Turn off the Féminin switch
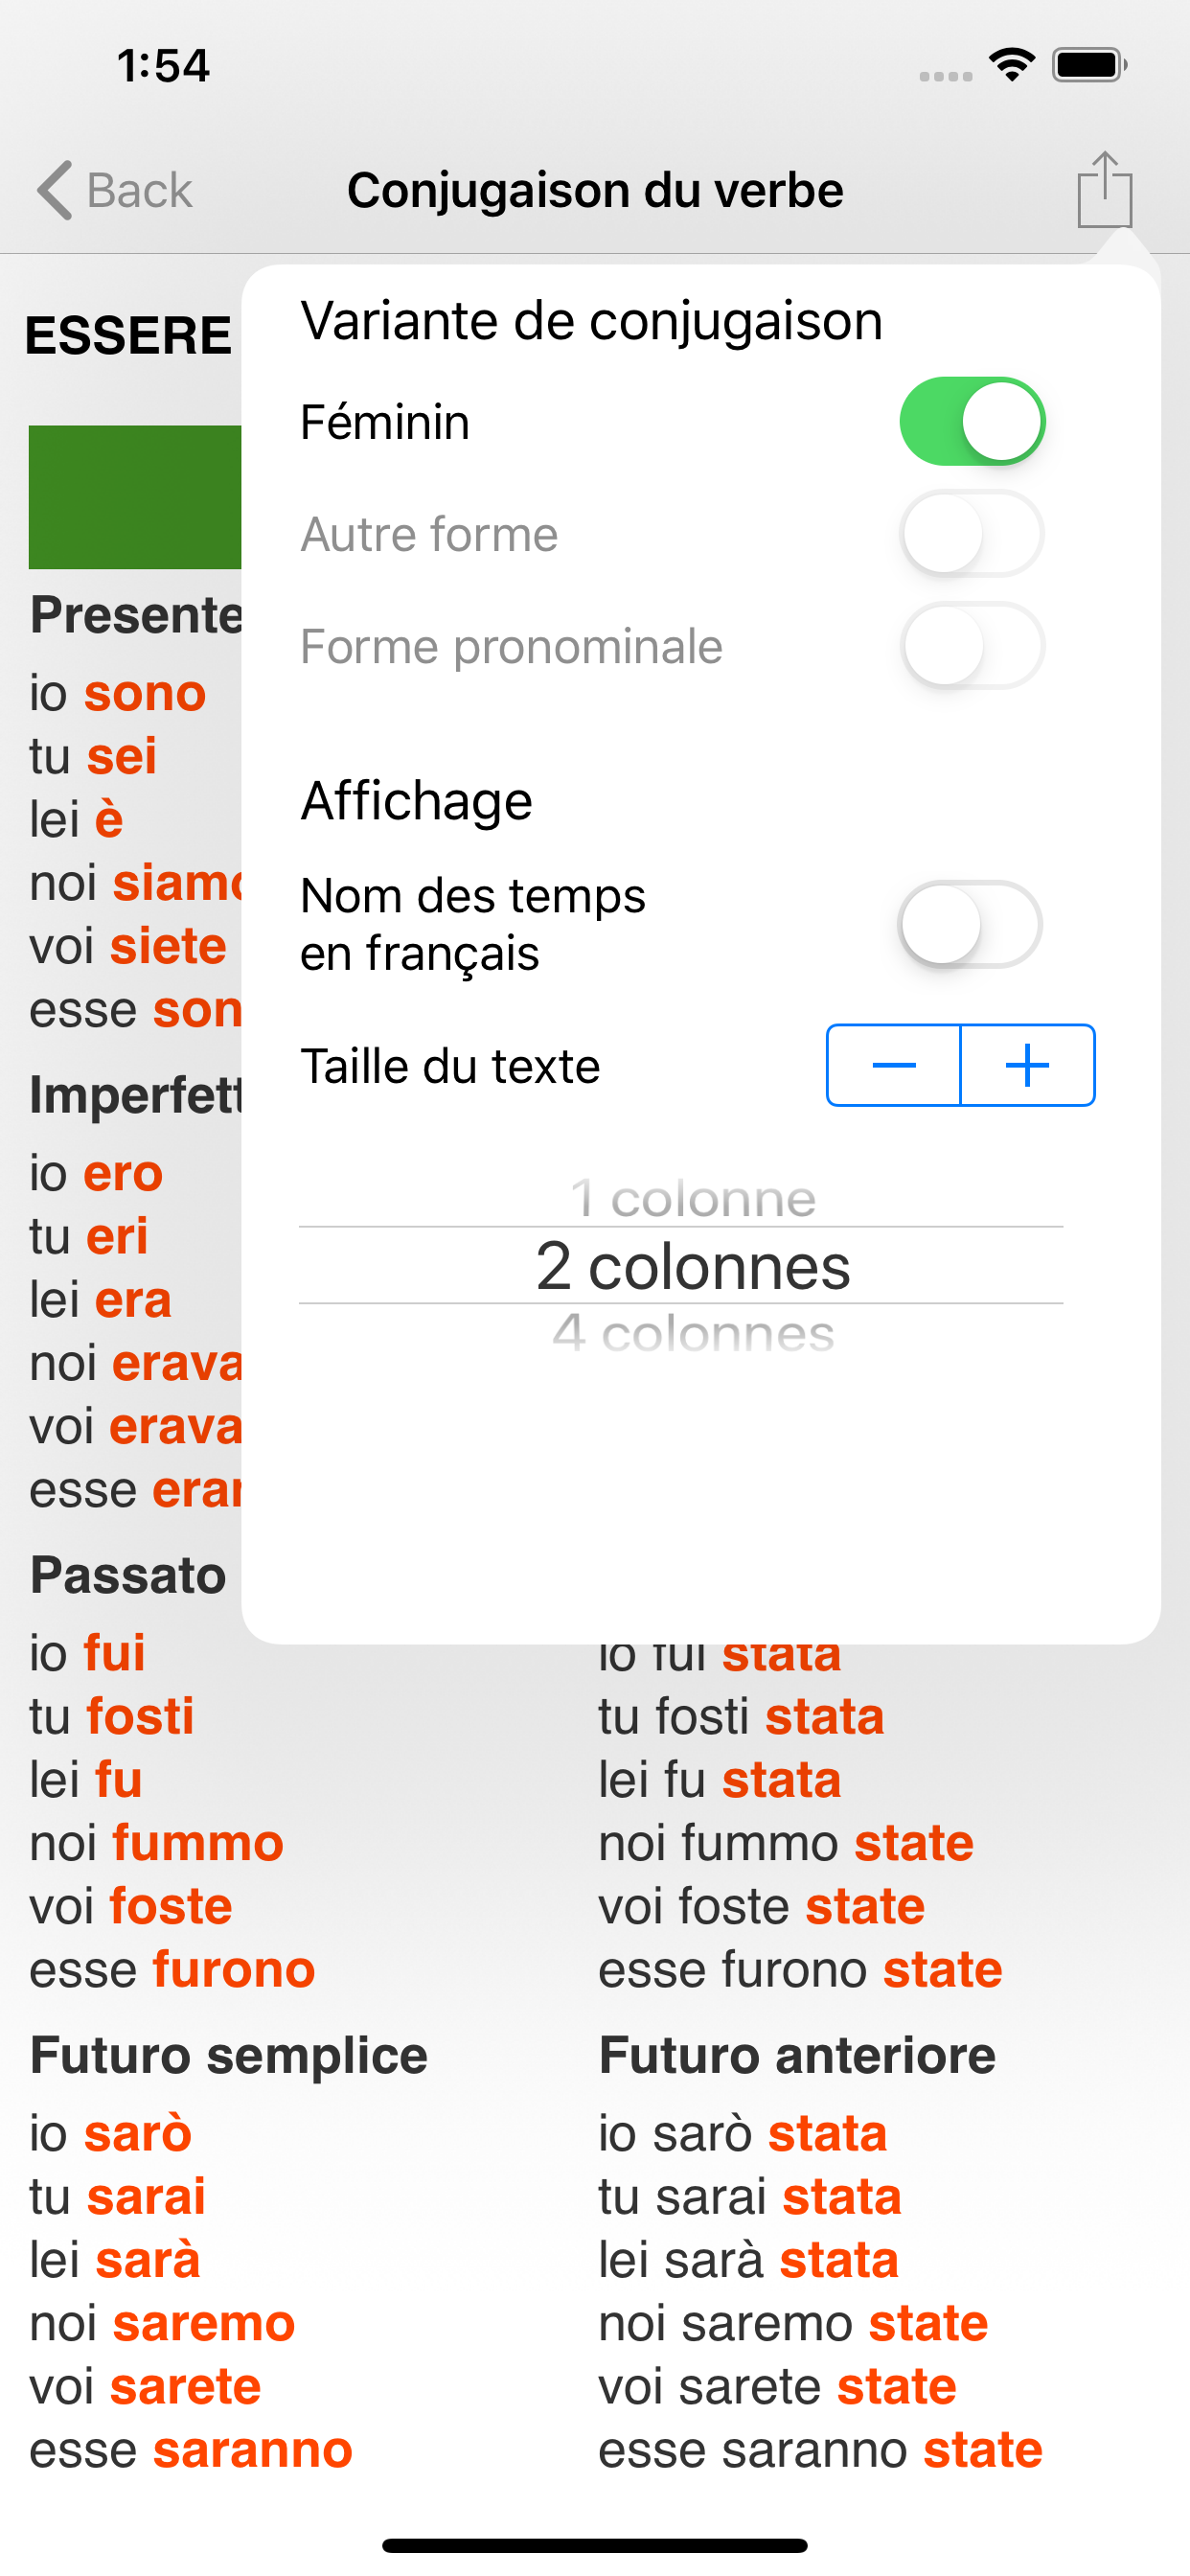Viewport: 1190px width, 2576px height. [x=972, y=422]
